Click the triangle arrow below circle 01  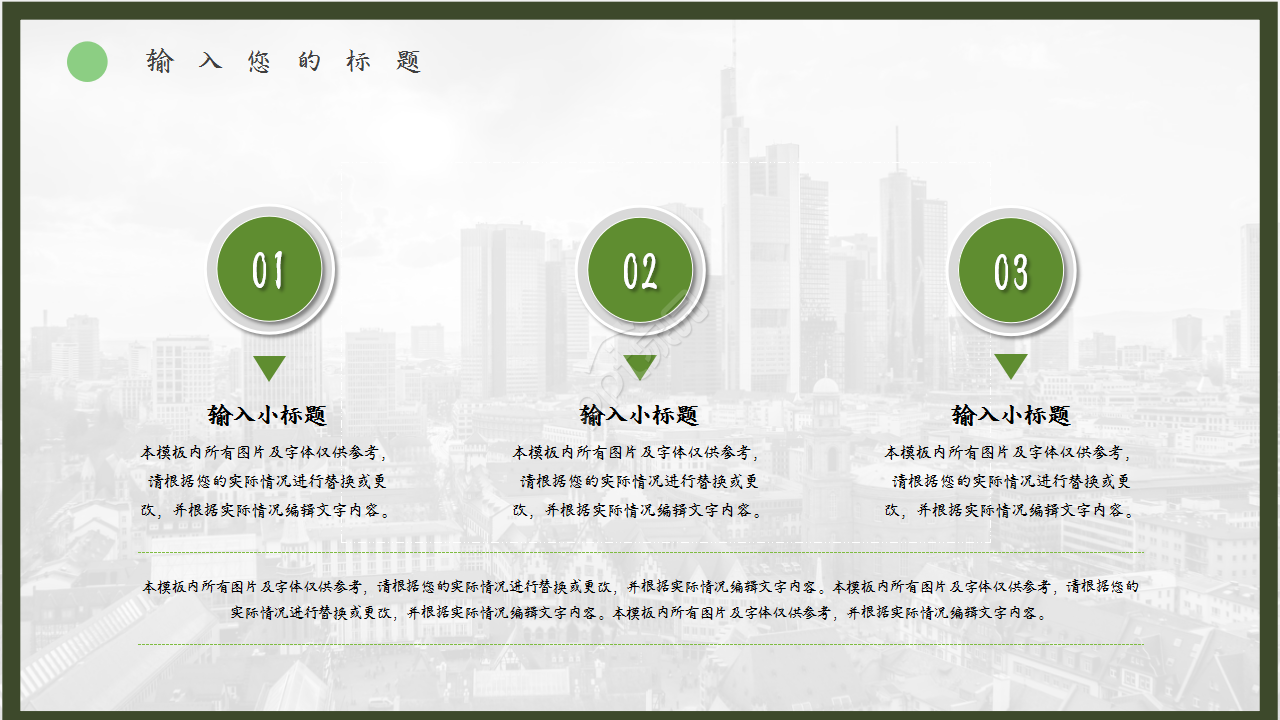pyautogui.click(x=268, y=366)
